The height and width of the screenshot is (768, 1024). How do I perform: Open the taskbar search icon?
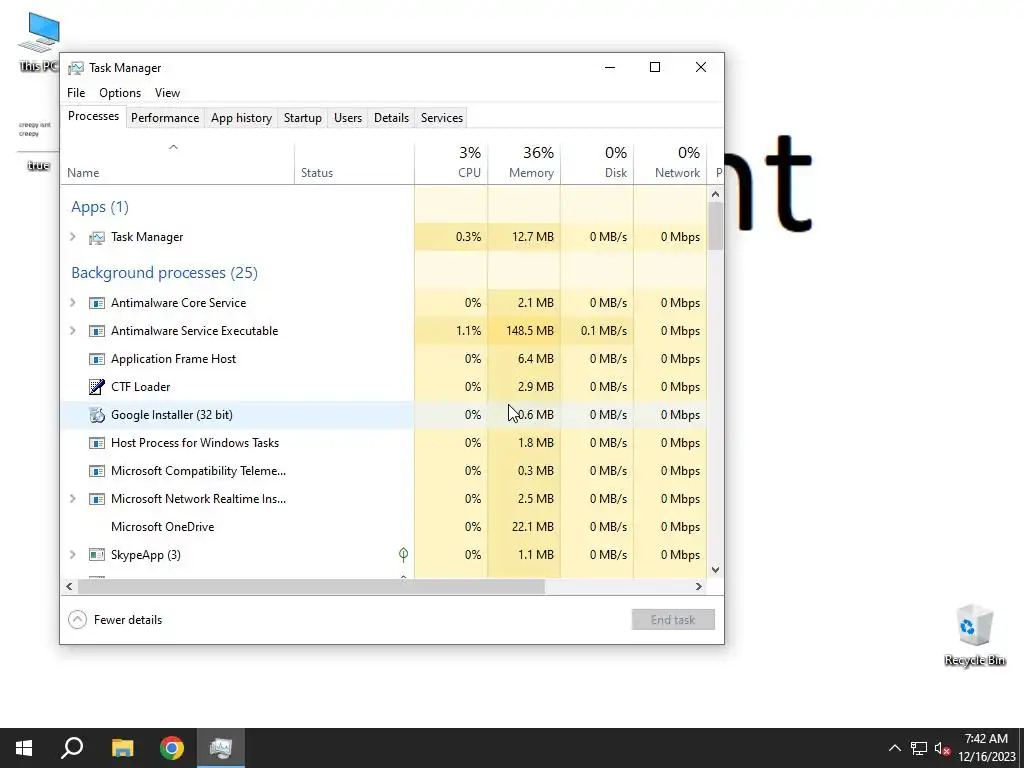[72, 748]
